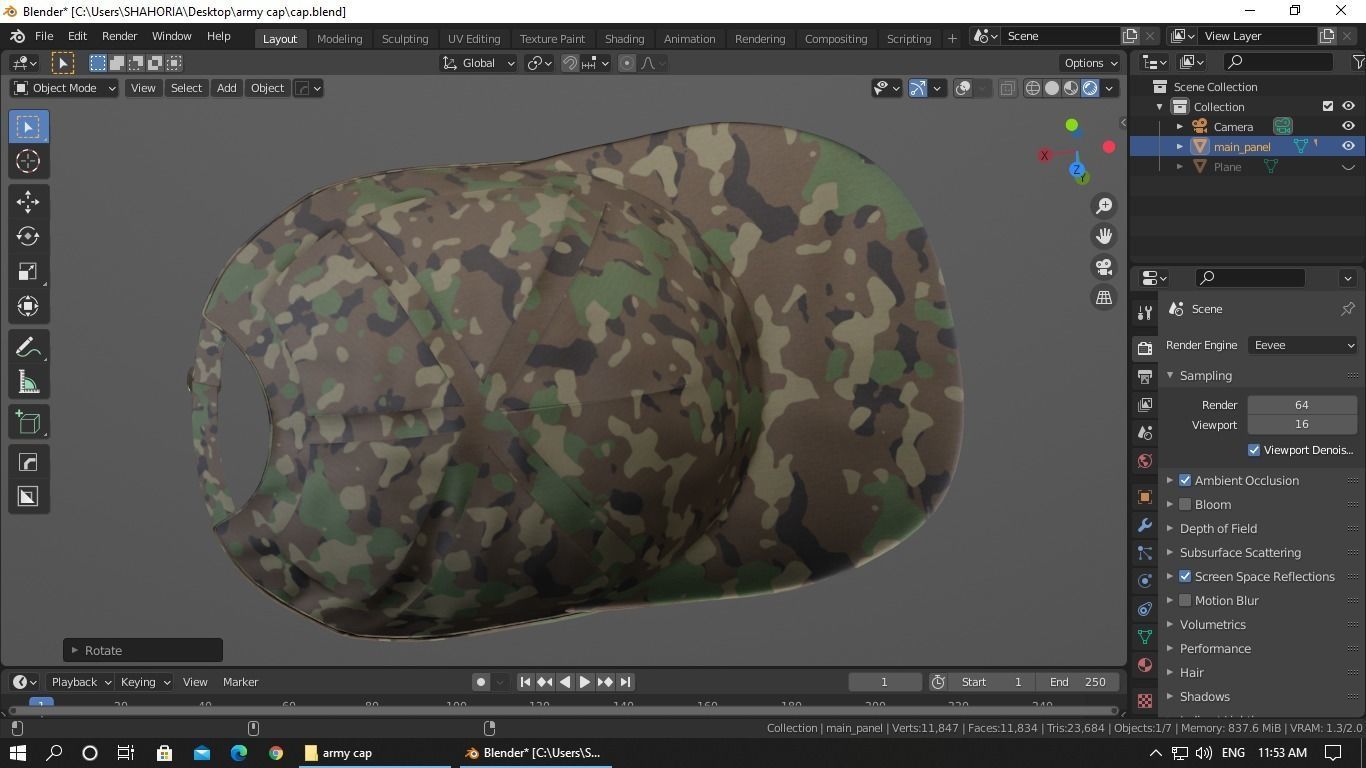Screen dimensions: 1366x768
Task: Open the File menu
Action: (x=44, y=36)
